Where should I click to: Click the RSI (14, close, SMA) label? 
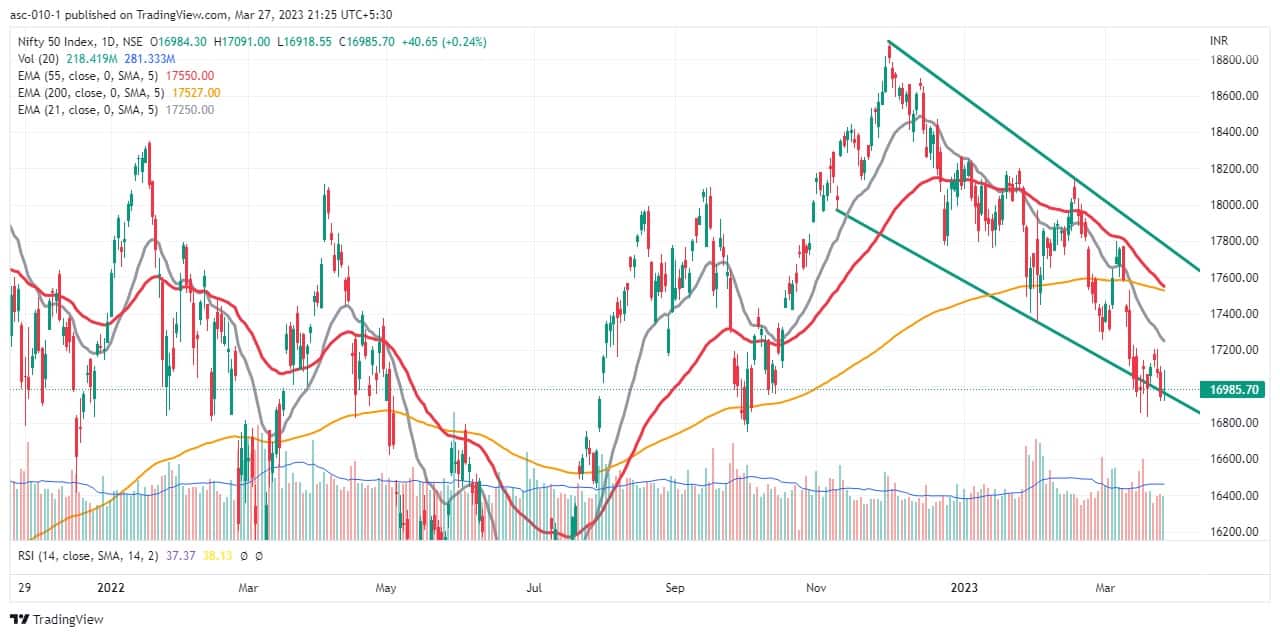click(x=85, y=554)
